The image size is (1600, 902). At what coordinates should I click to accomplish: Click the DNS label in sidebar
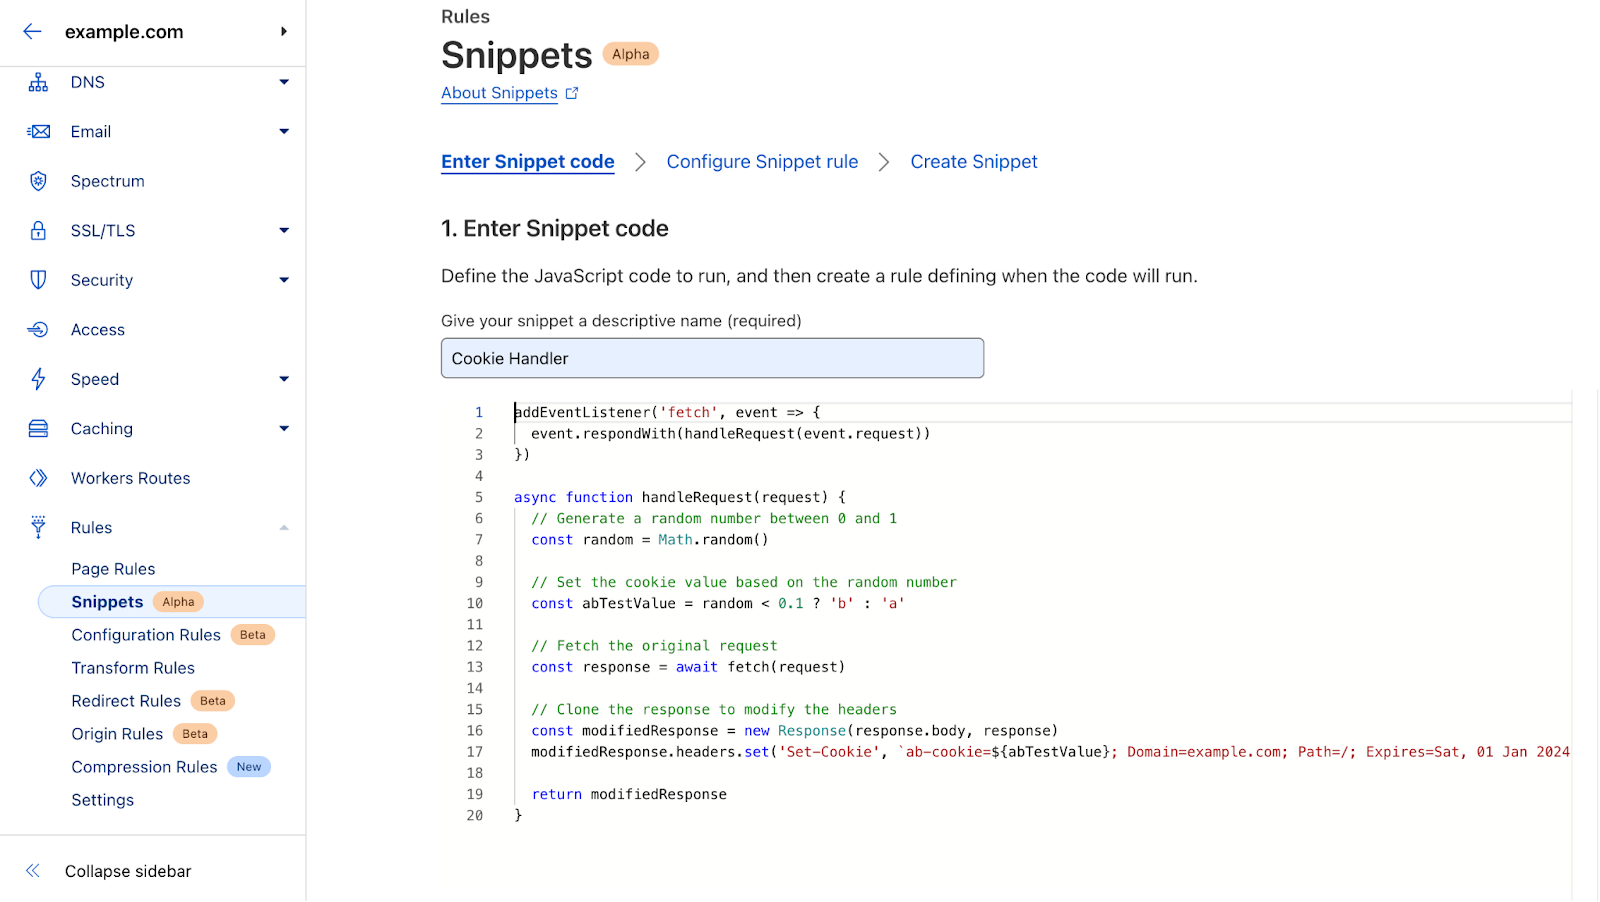pos(87,82)
